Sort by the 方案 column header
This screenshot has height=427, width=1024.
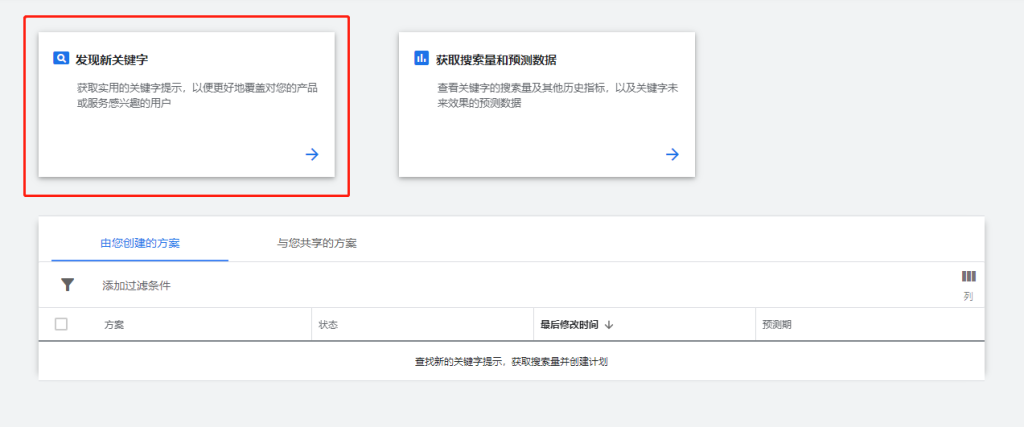tap(114, 325)
